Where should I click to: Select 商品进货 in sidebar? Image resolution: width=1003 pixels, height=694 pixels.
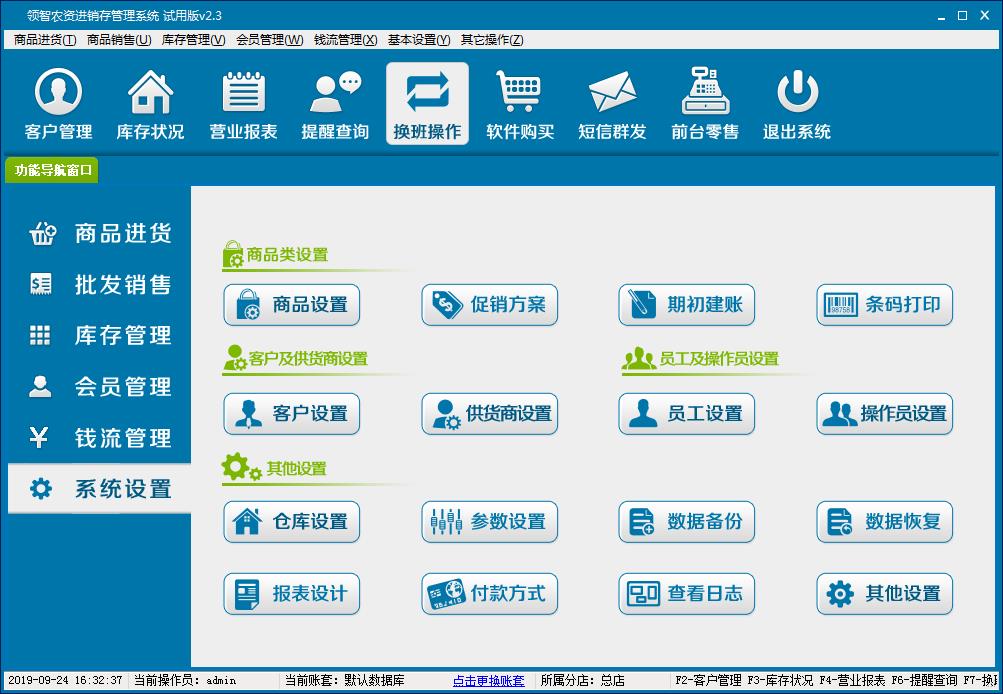[100, 233]
